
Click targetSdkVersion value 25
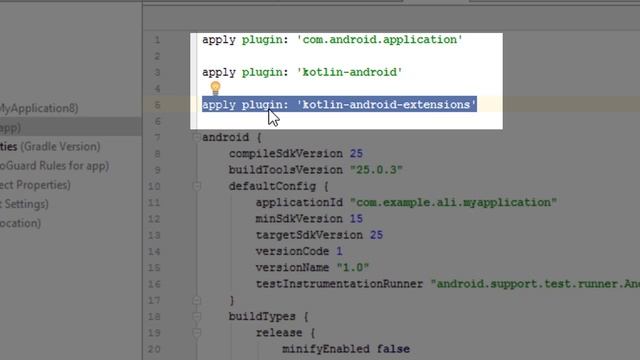376,235
